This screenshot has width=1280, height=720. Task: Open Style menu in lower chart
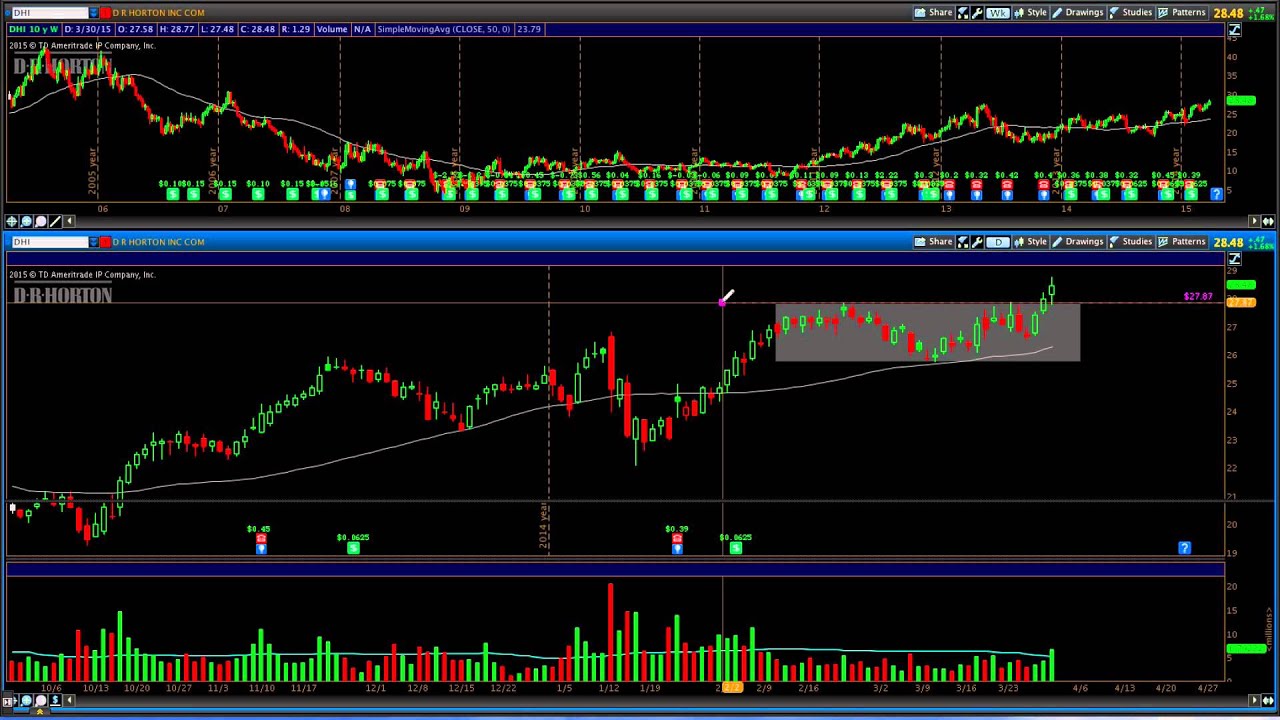[1030, 242]
